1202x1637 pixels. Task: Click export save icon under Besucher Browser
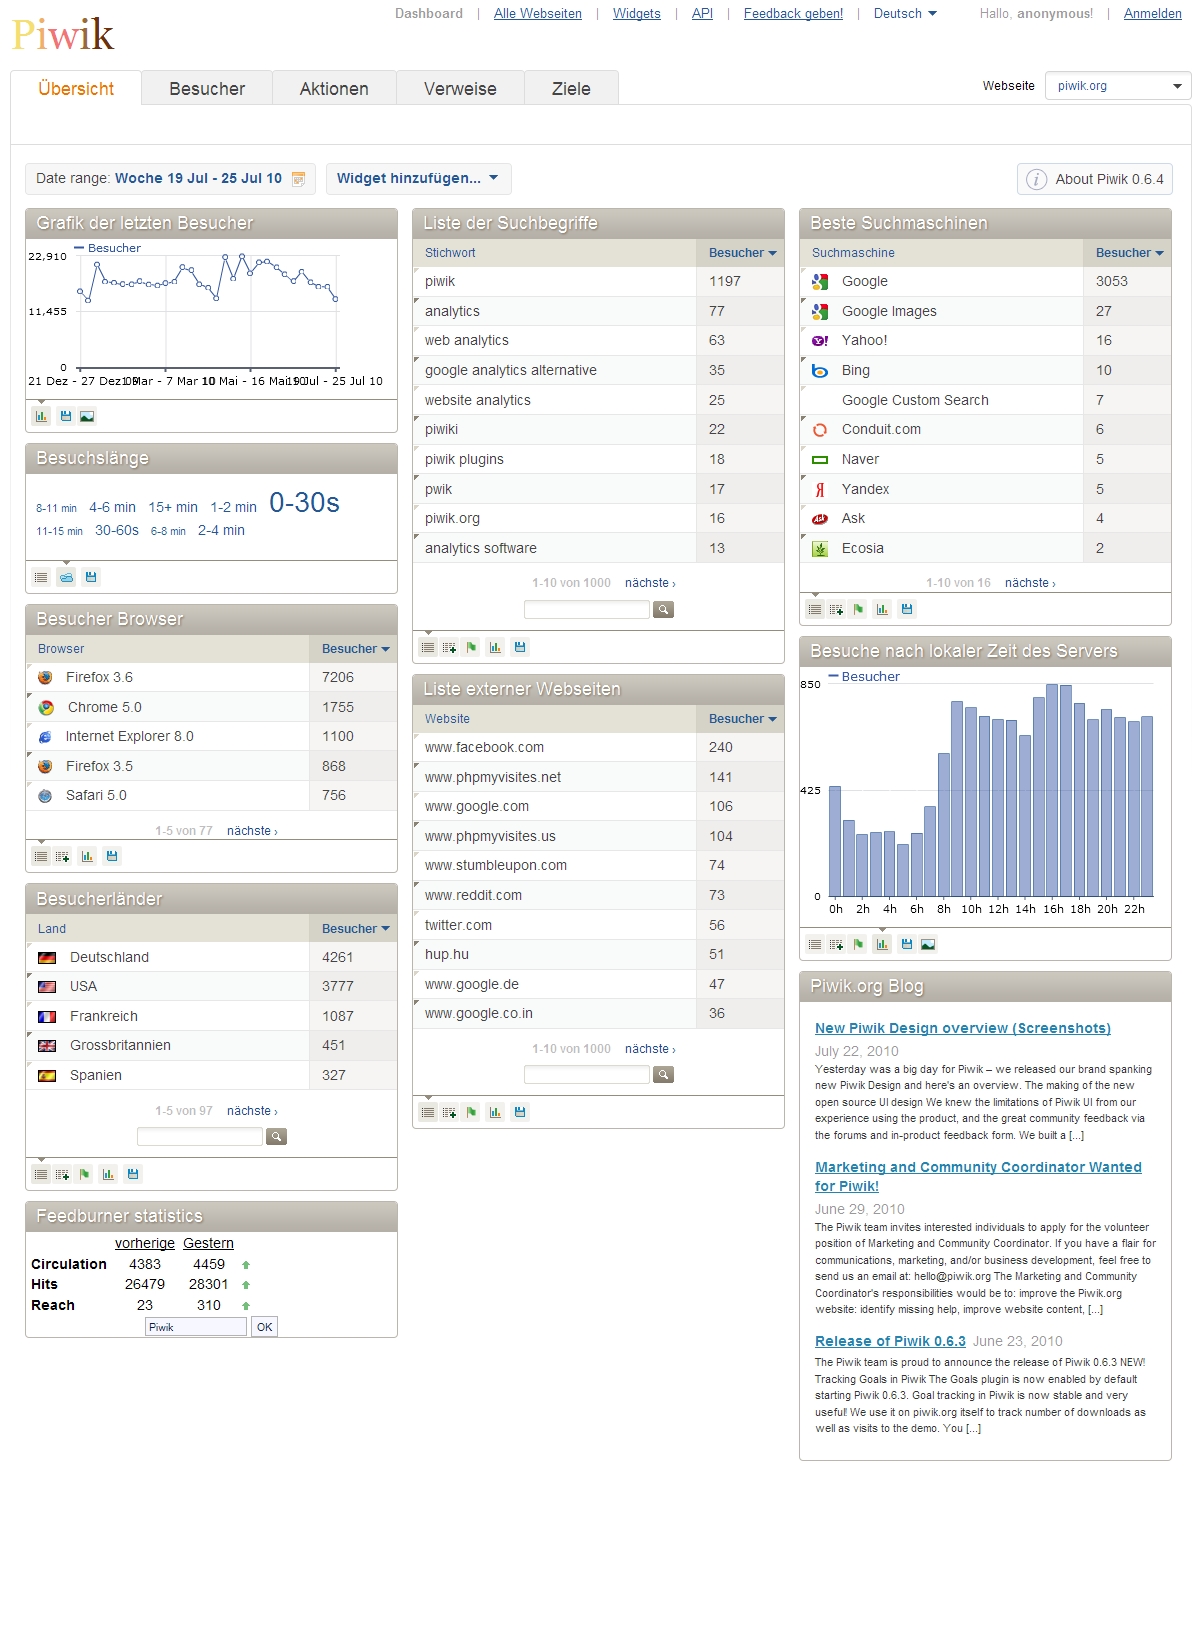pyautogui.click(x=112, y=856)
